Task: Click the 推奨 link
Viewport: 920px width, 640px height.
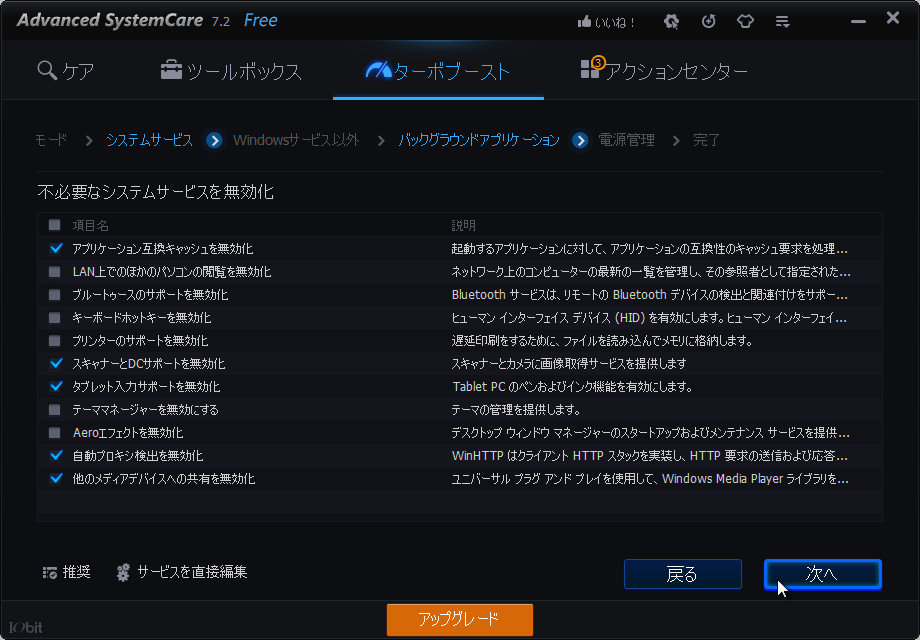Action: pos(76,572)
